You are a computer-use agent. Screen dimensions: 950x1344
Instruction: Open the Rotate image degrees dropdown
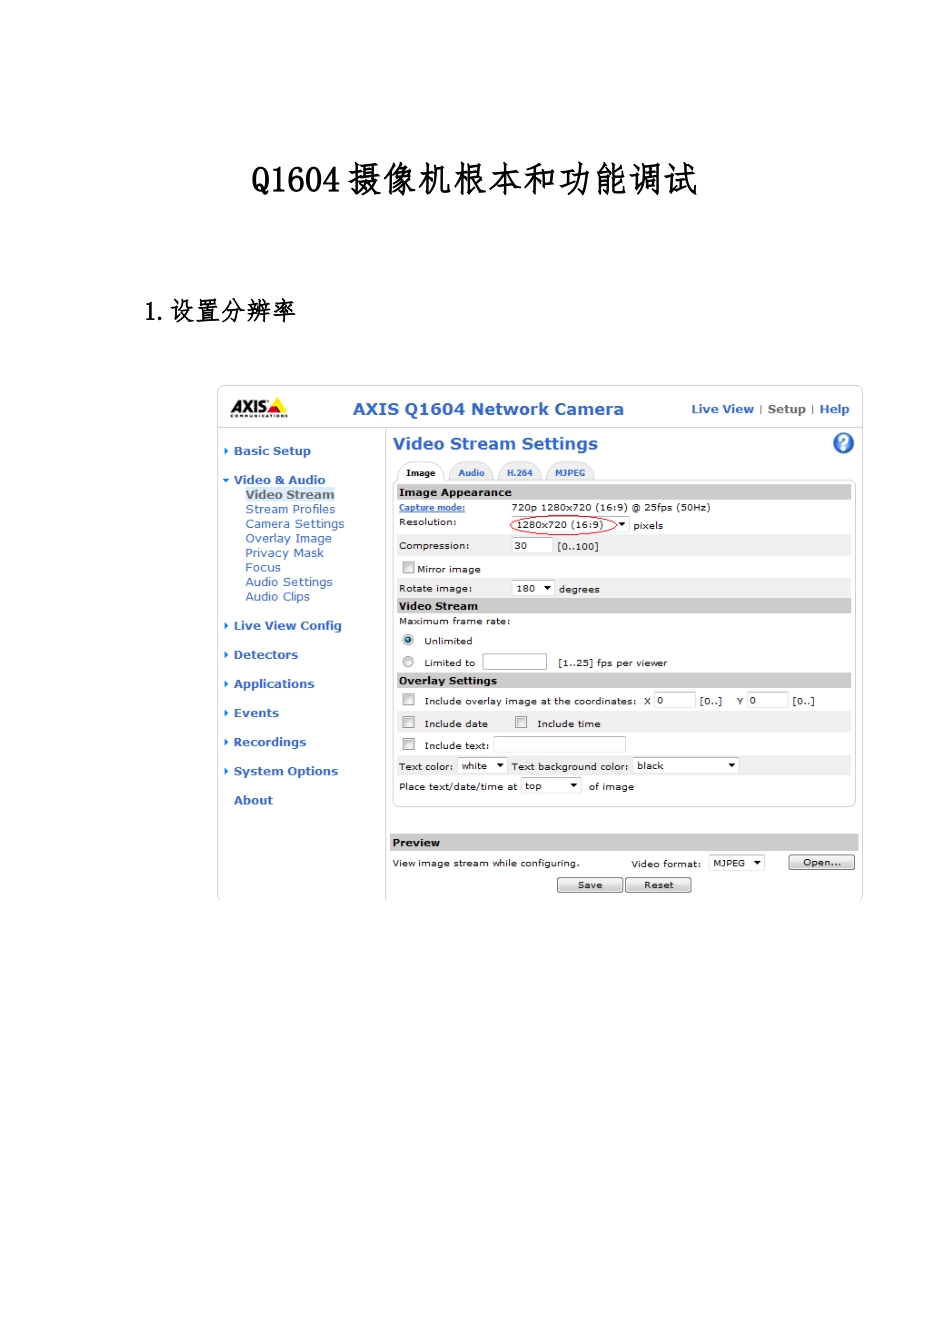tap(533, 588)
